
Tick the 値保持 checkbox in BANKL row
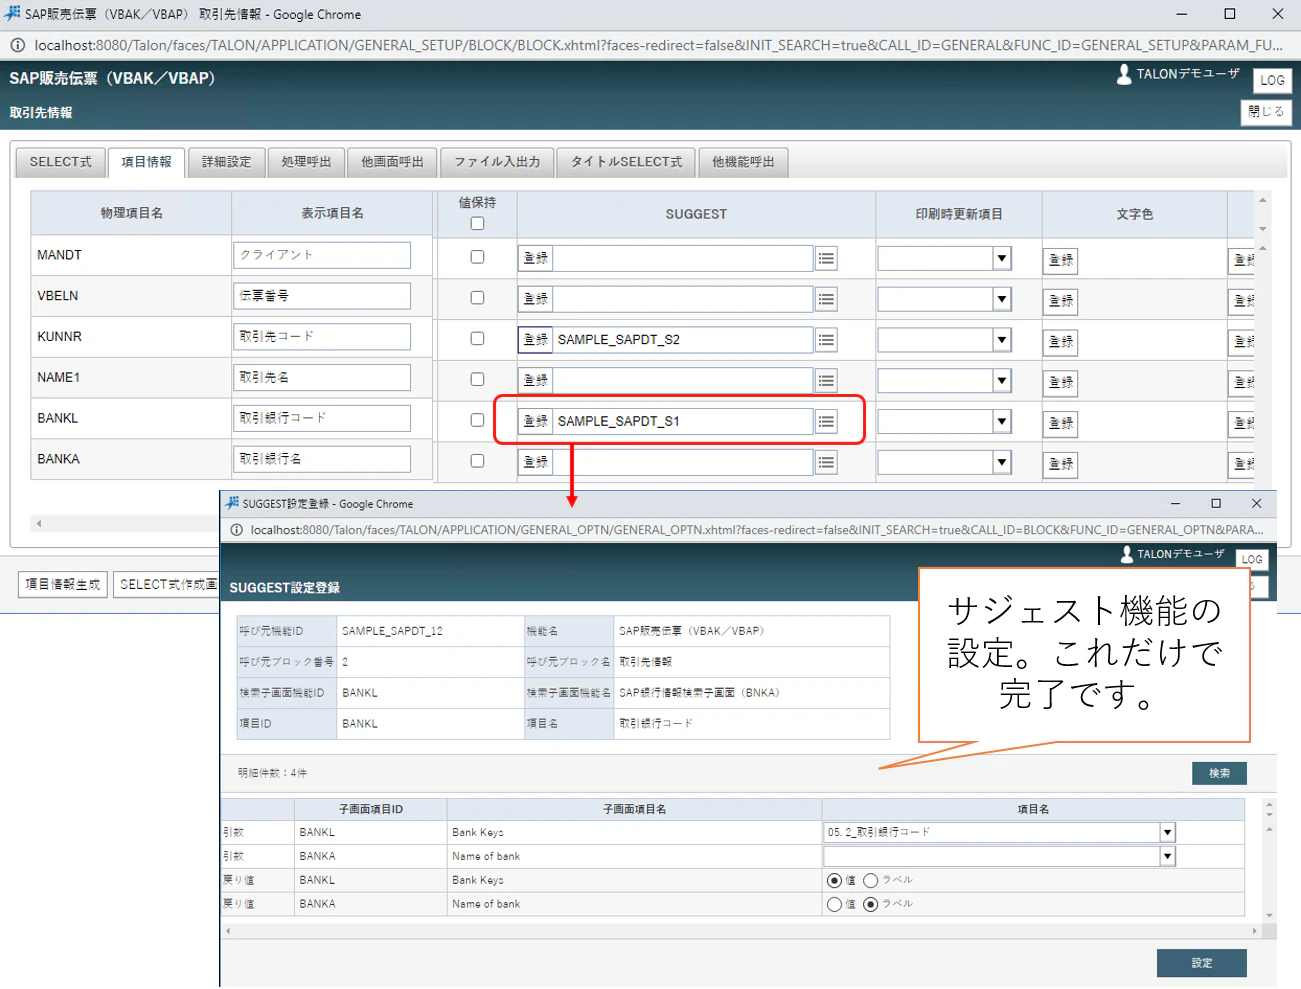(x=477, y=420)
